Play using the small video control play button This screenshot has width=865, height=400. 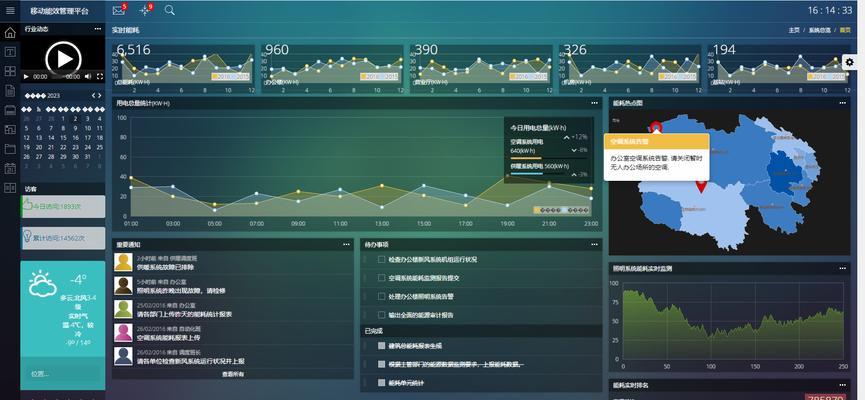25,77
